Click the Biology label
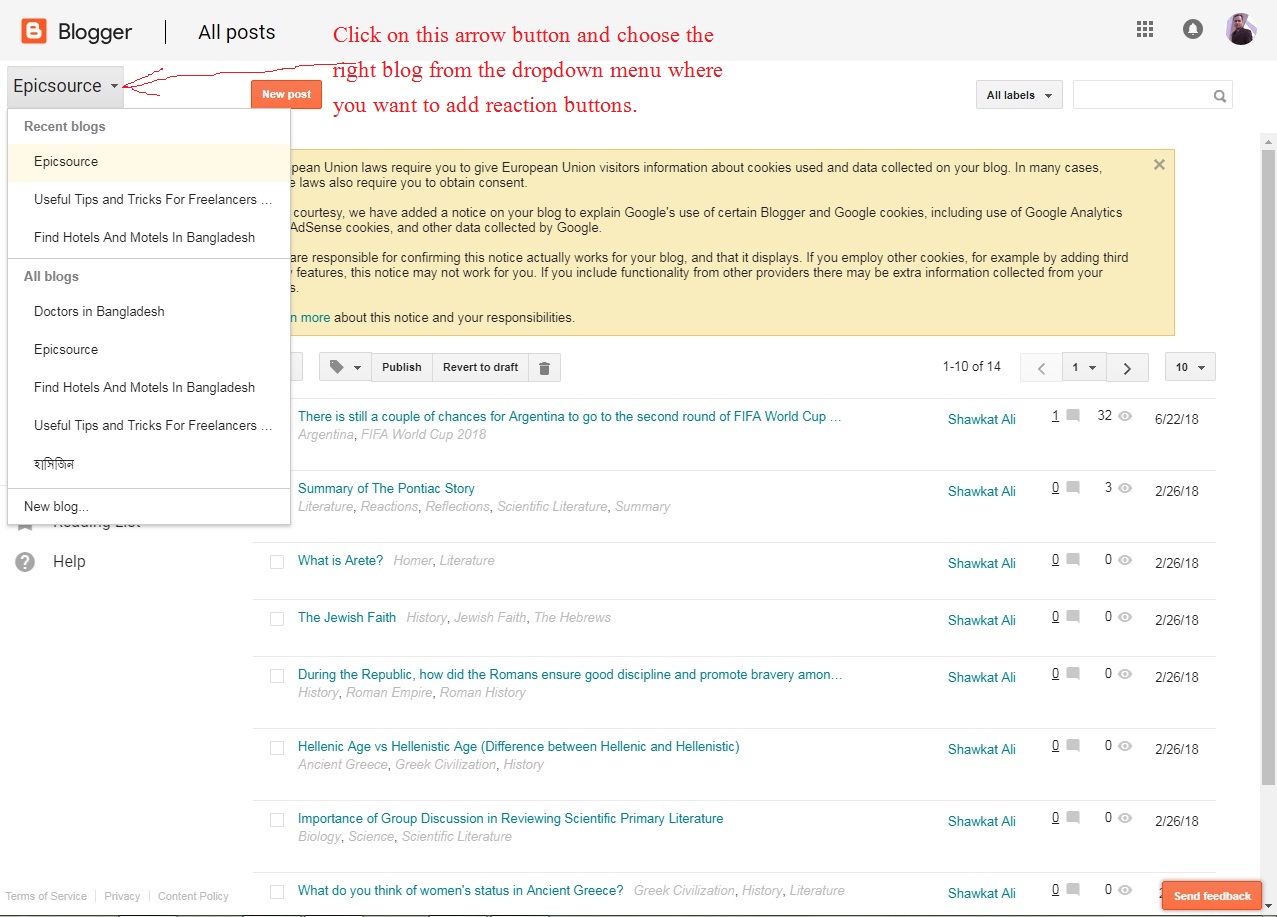This screenshot has height=917, width=1277. (x=319, y=836)
